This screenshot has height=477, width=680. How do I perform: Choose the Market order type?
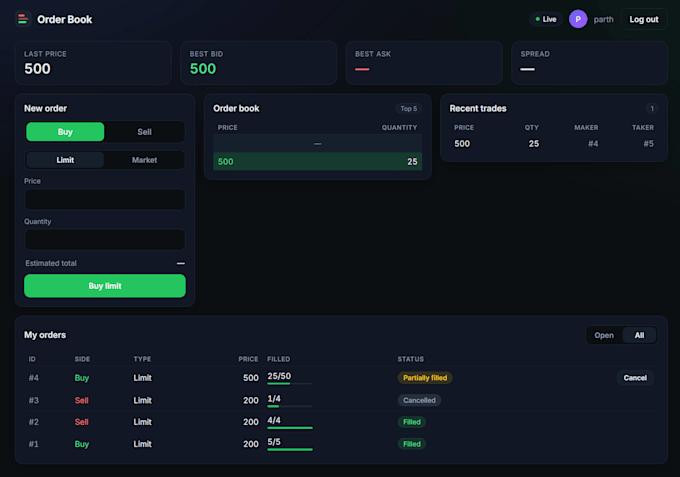(144, 160)
